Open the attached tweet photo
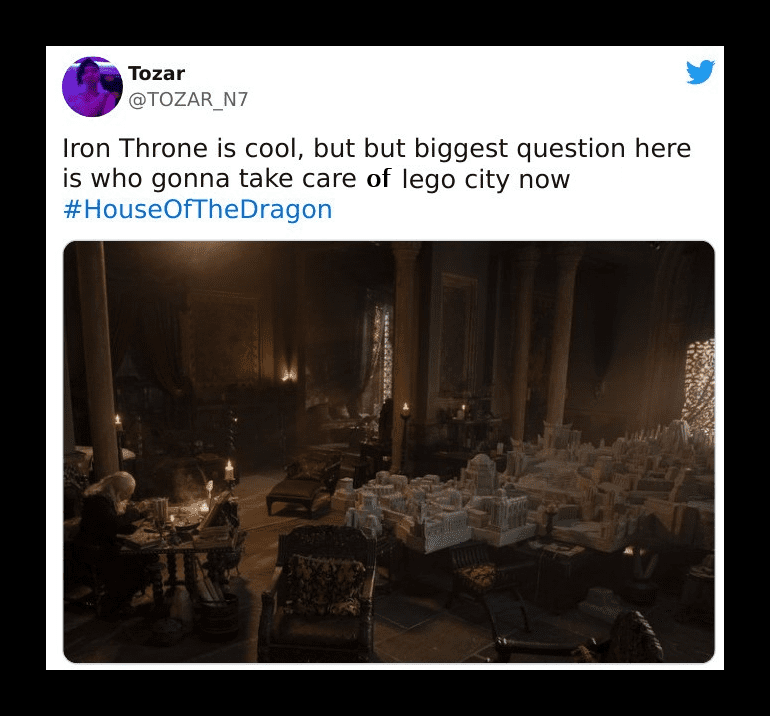Viewport: 770px width, 716px height. click(389, 452)
